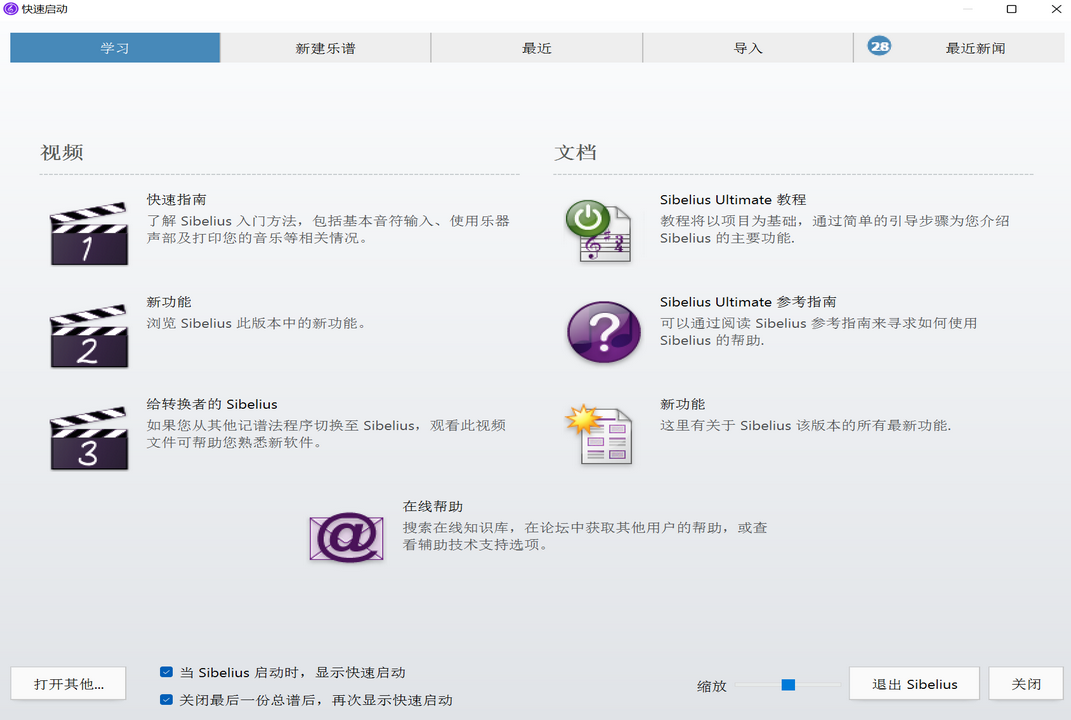
Task: Click the 这里有关于 Sibelius 该版本 description text
Action: [805, 426]
